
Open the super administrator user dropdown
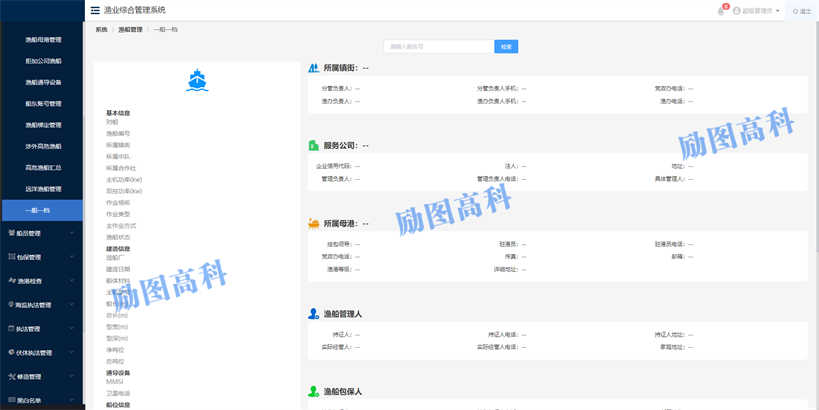758,11
